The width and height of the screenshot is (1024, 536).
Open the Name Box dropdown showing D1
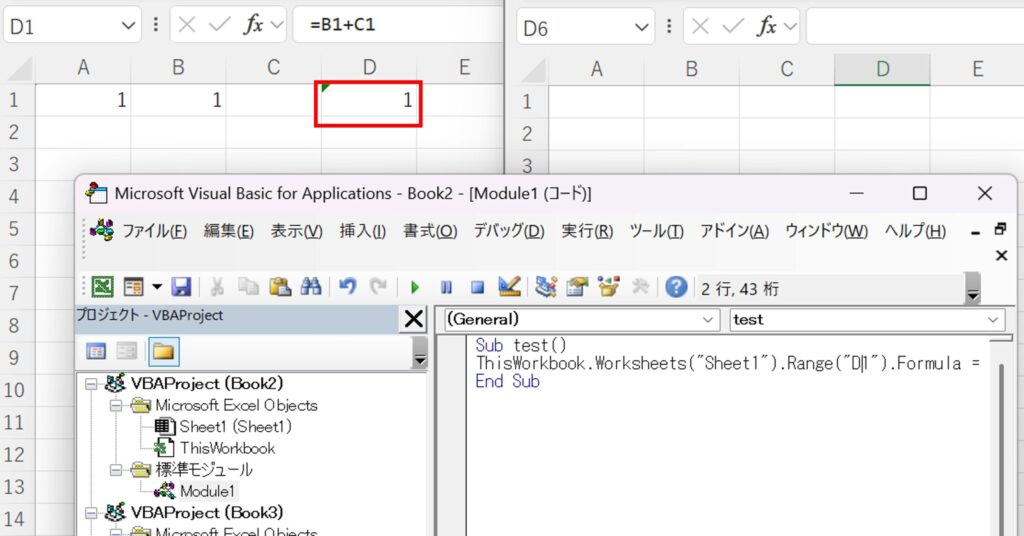tap(128, 26)
